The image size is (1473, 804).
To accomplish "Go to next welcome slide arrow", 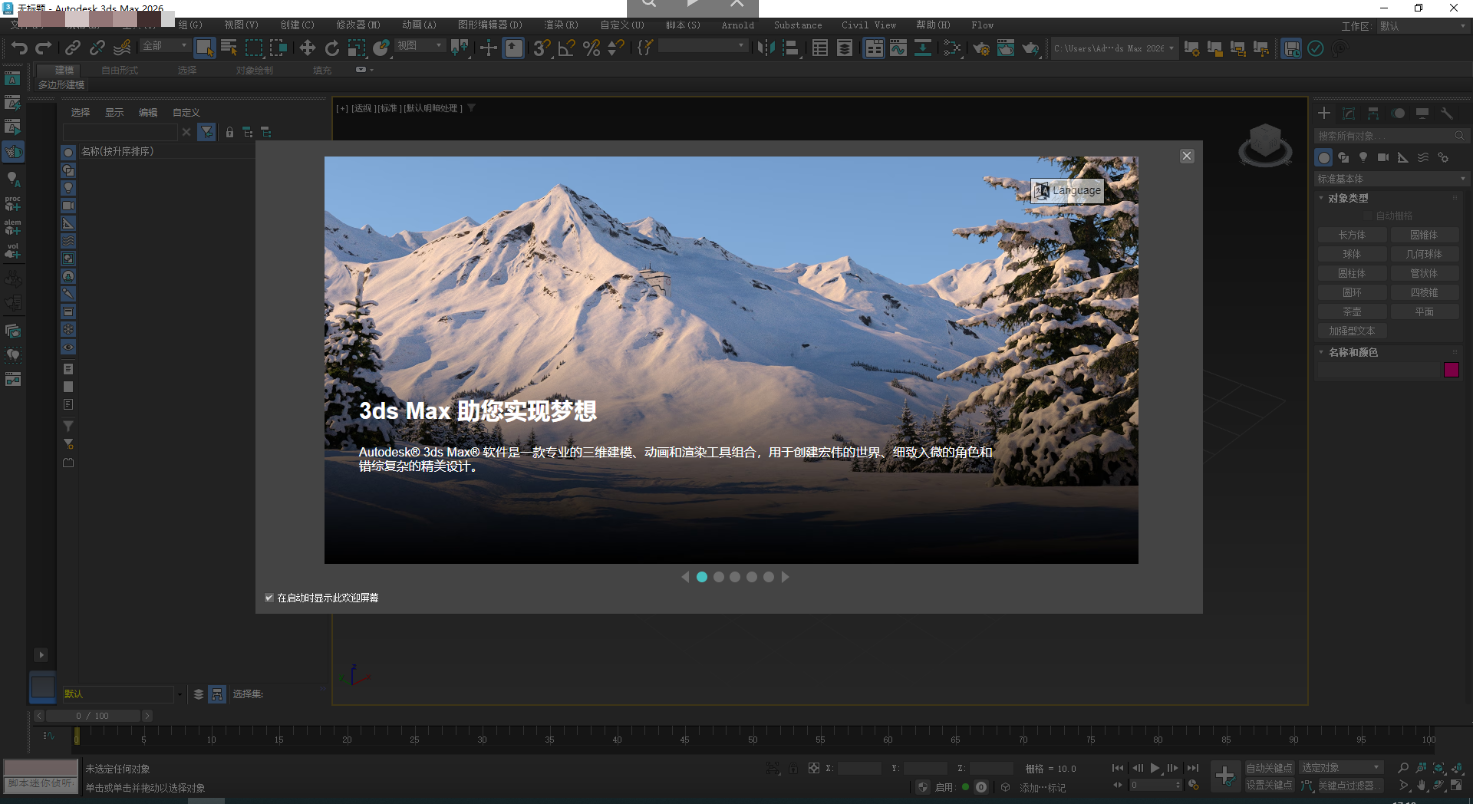I will (785, 577).
